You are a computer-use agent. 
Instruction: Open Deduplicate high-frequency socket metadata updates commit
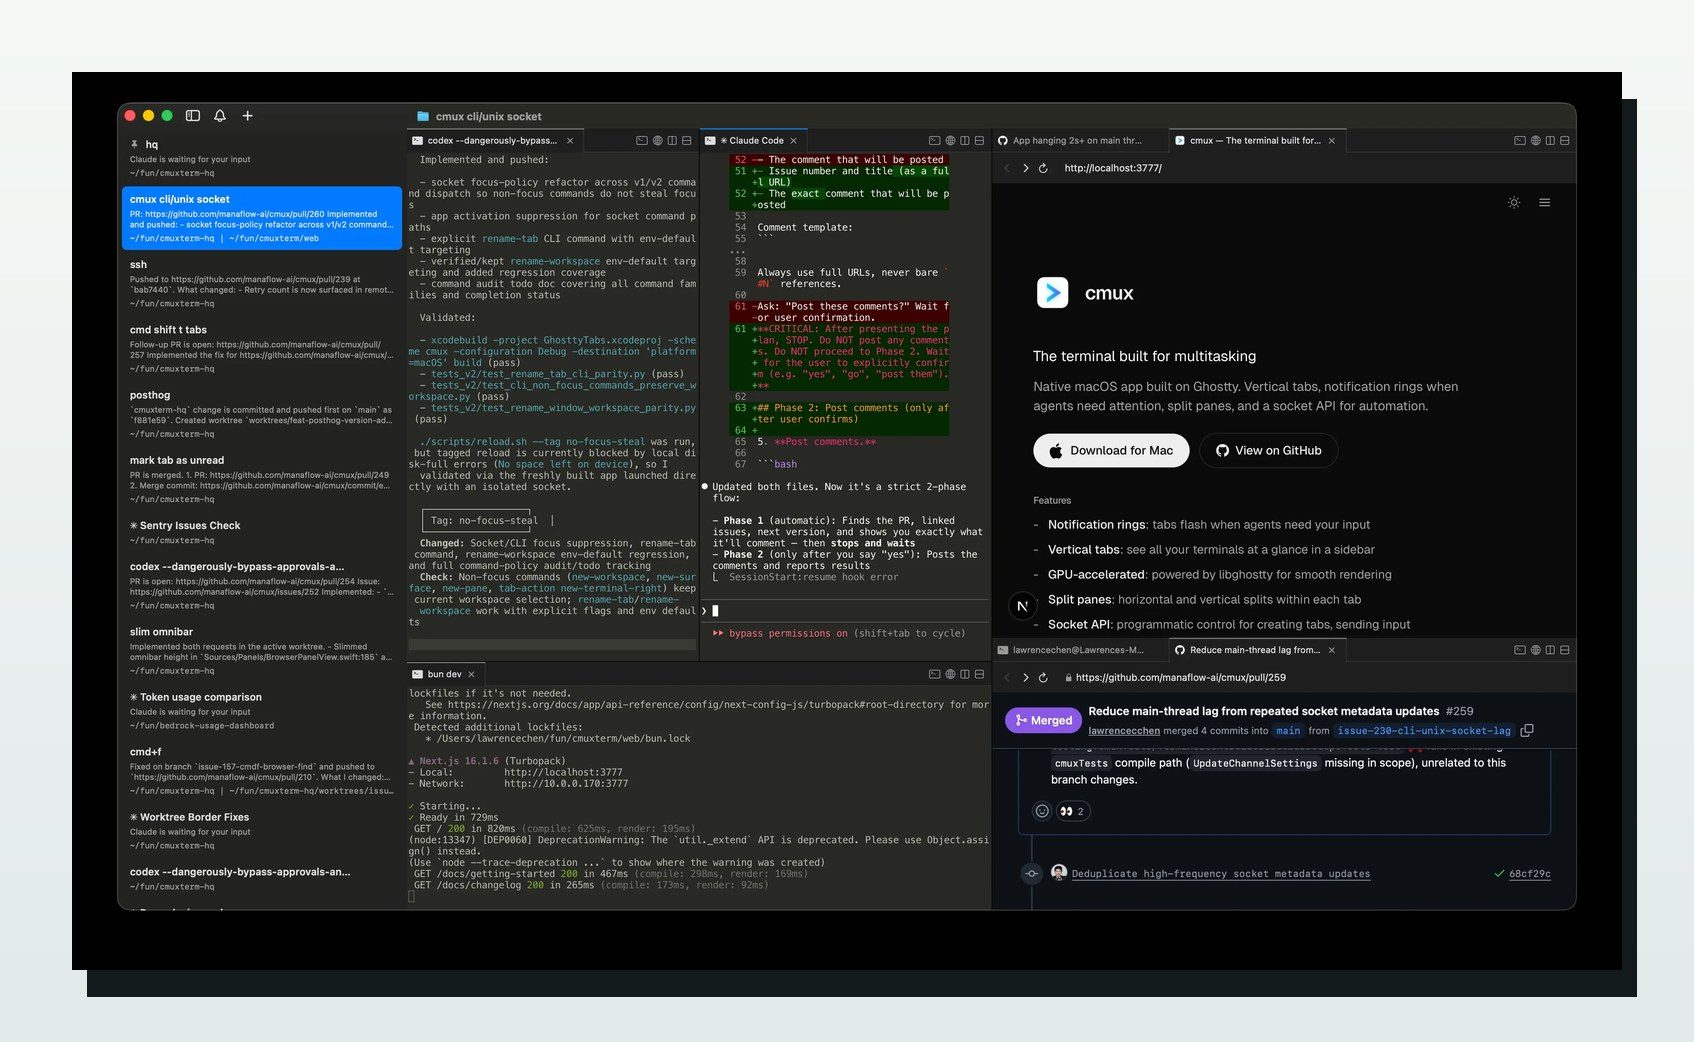(x=1221, y=874)
